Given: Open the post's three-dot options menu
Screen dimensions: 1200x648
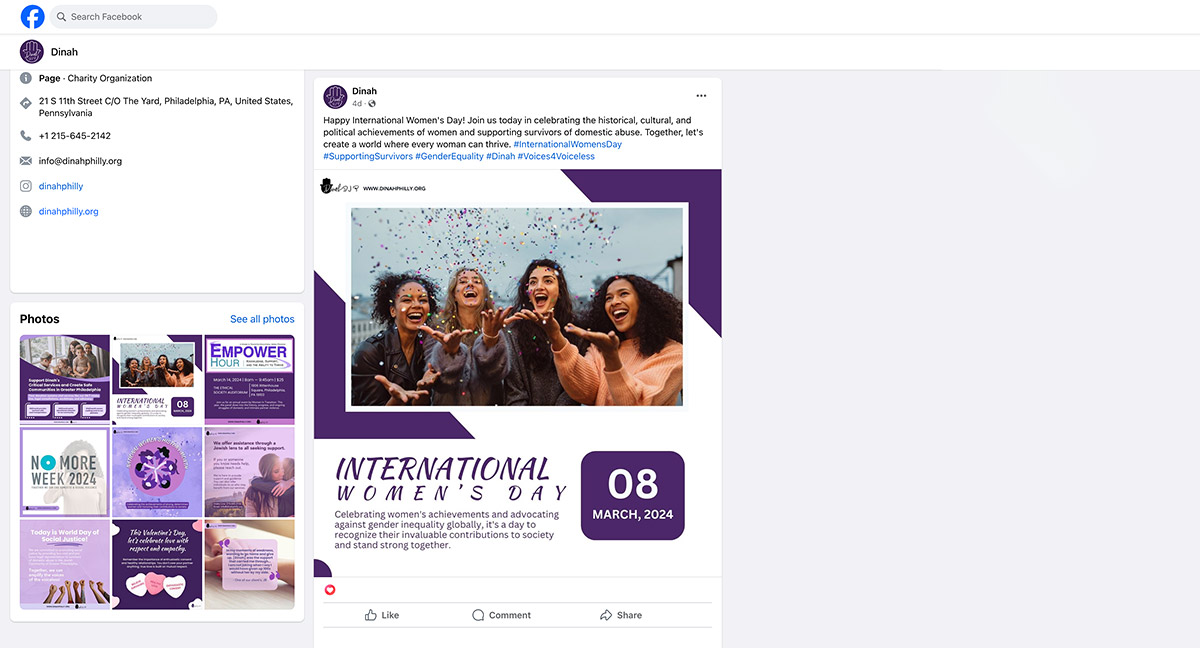Looking at the screenshot, I should (x=701, y=96).
